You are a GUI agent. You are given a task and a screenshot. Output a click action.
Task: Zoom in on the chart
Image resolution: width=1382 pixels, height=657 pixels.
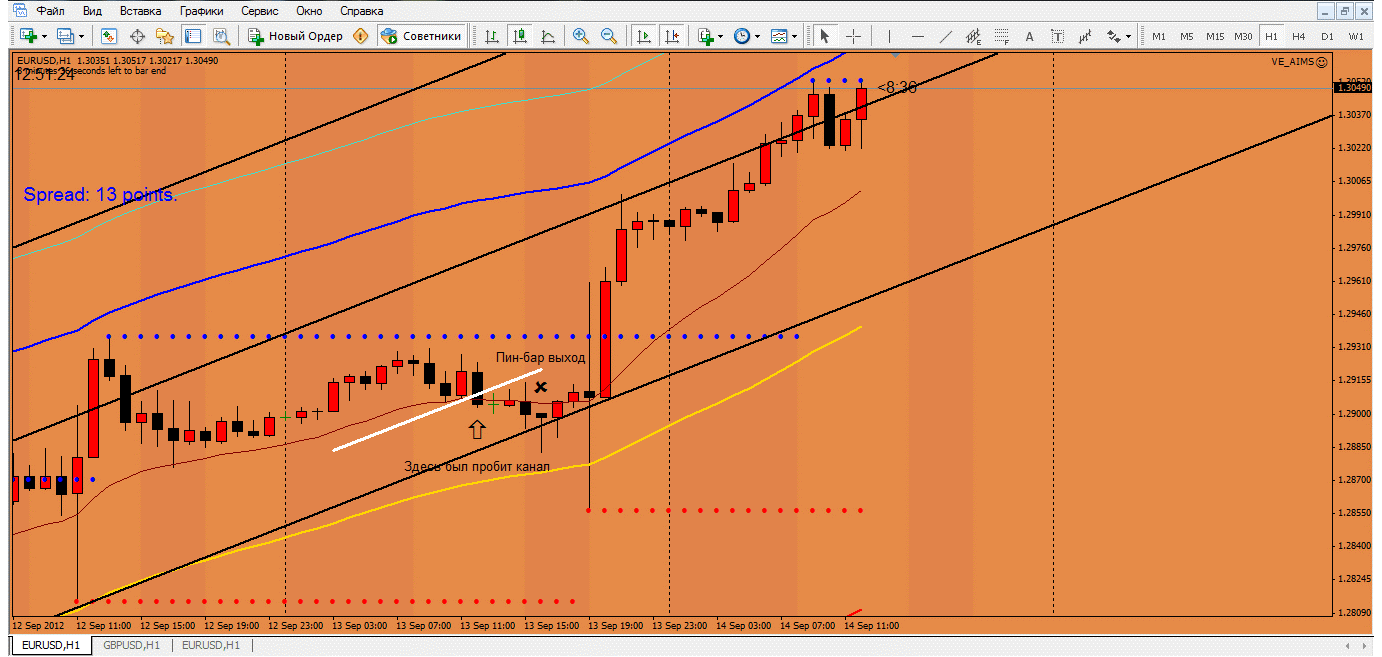pos(581,36)
